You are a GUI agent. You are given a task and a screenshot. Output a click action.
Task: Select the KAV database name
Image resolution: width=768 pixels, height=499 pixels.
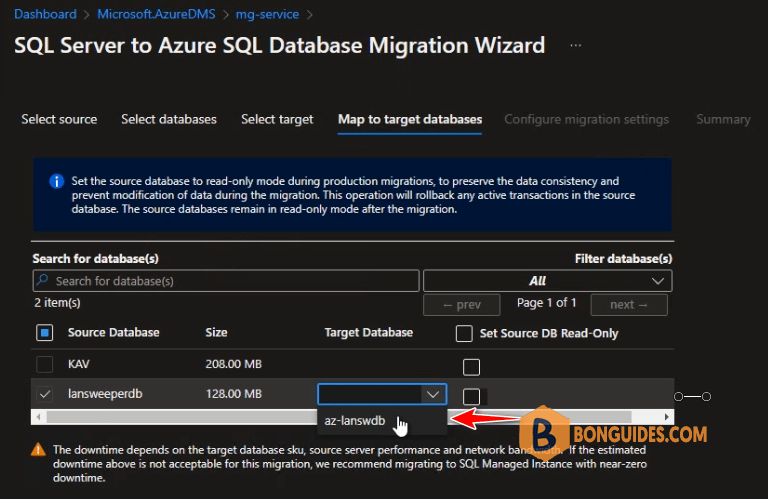[79, 364]
